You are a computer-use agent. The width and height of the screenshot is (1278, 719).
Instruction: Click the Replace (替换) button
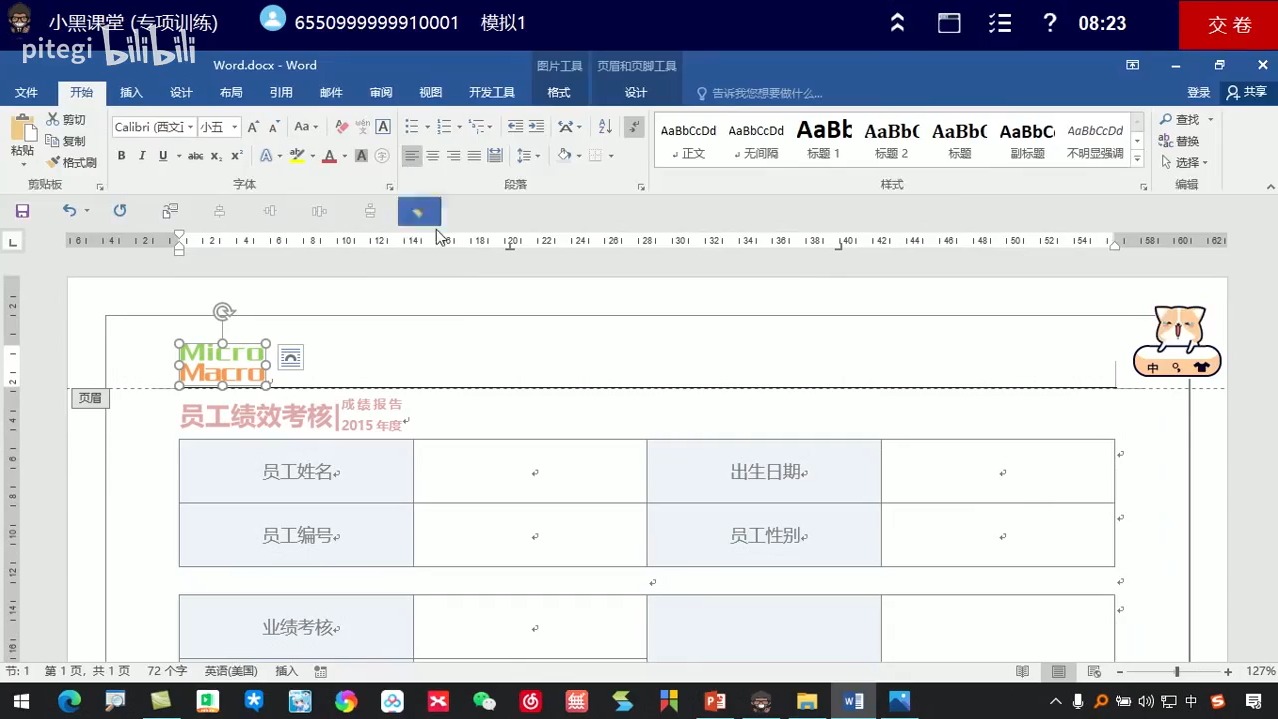[x=1180, y=141]
